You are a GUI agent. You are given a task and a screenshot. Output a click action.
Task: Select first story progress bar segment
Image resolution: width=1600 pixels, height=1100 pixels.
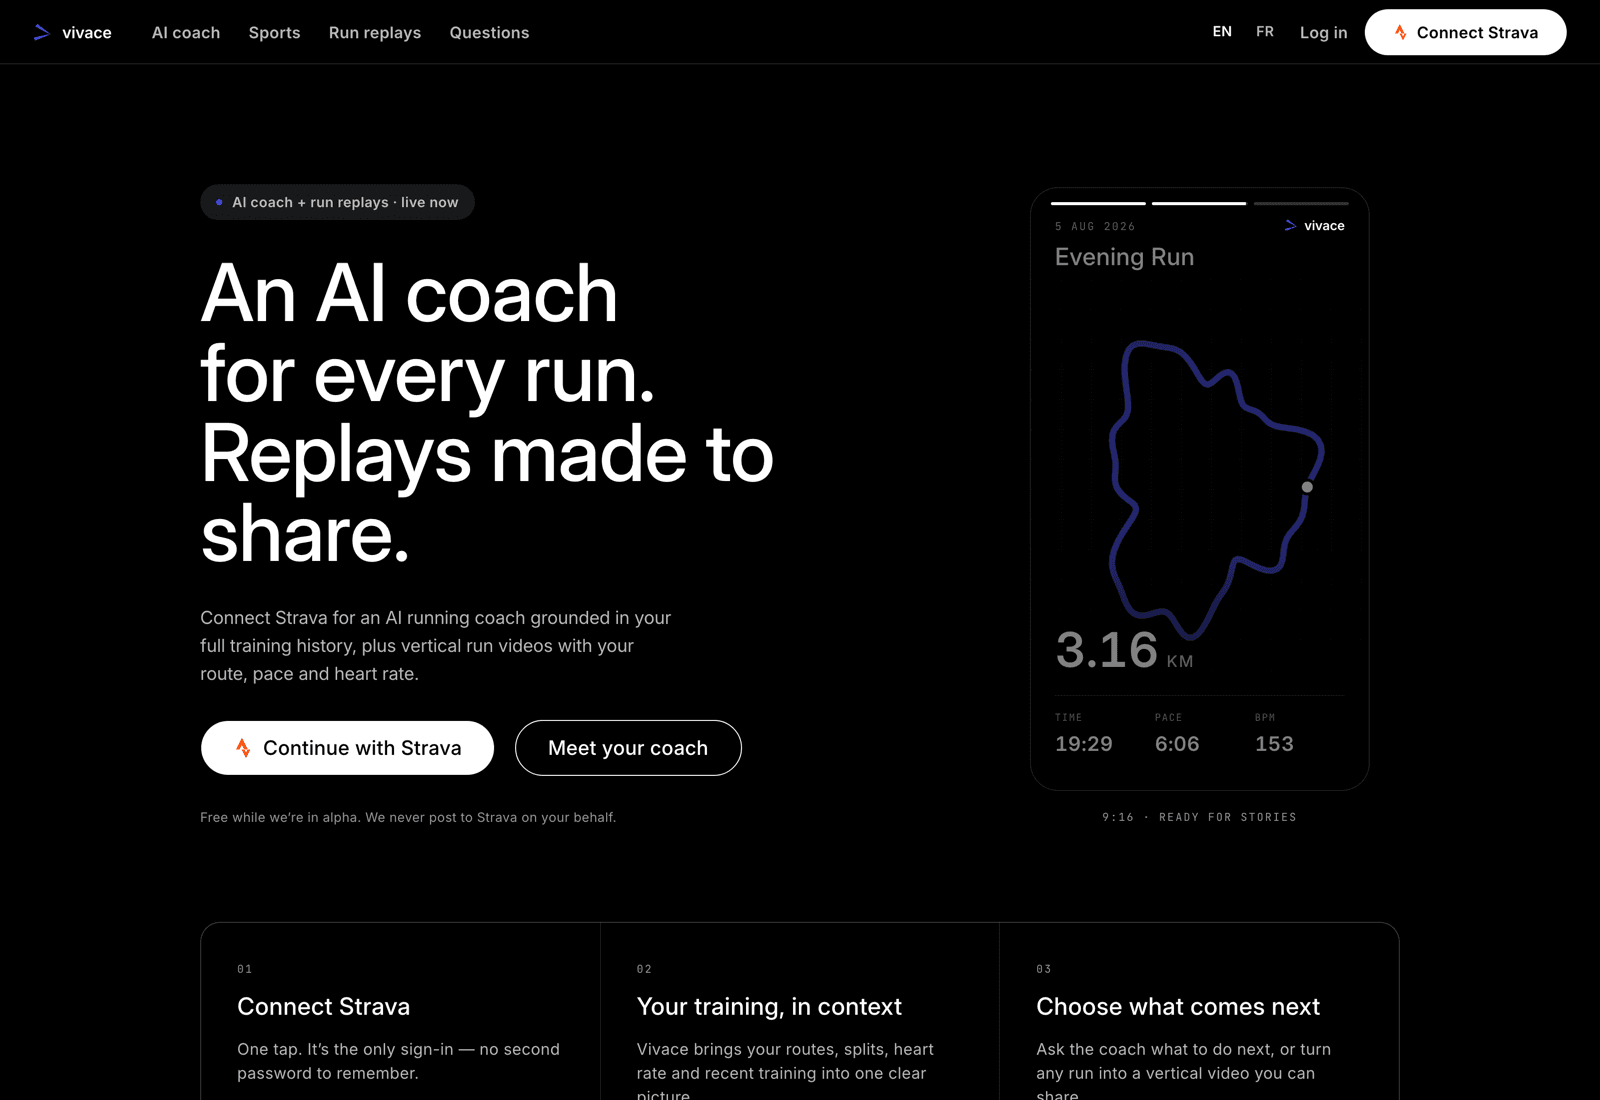(1098, 203)
